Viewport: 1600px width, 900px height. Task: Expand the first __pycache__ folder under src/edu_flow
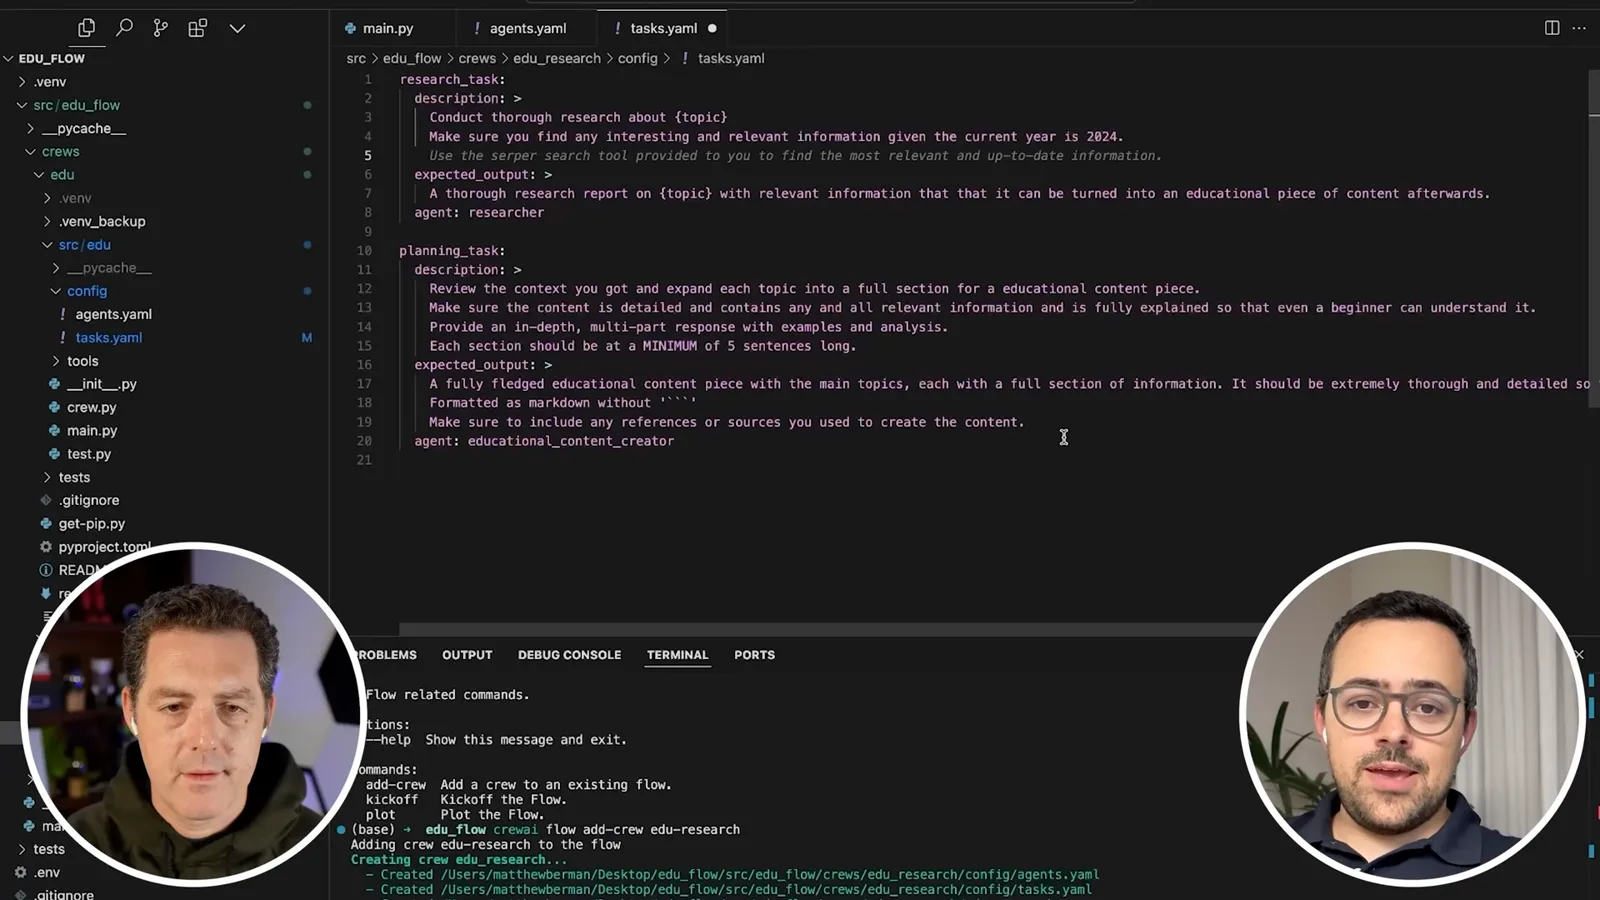click(x=84, y=128)
